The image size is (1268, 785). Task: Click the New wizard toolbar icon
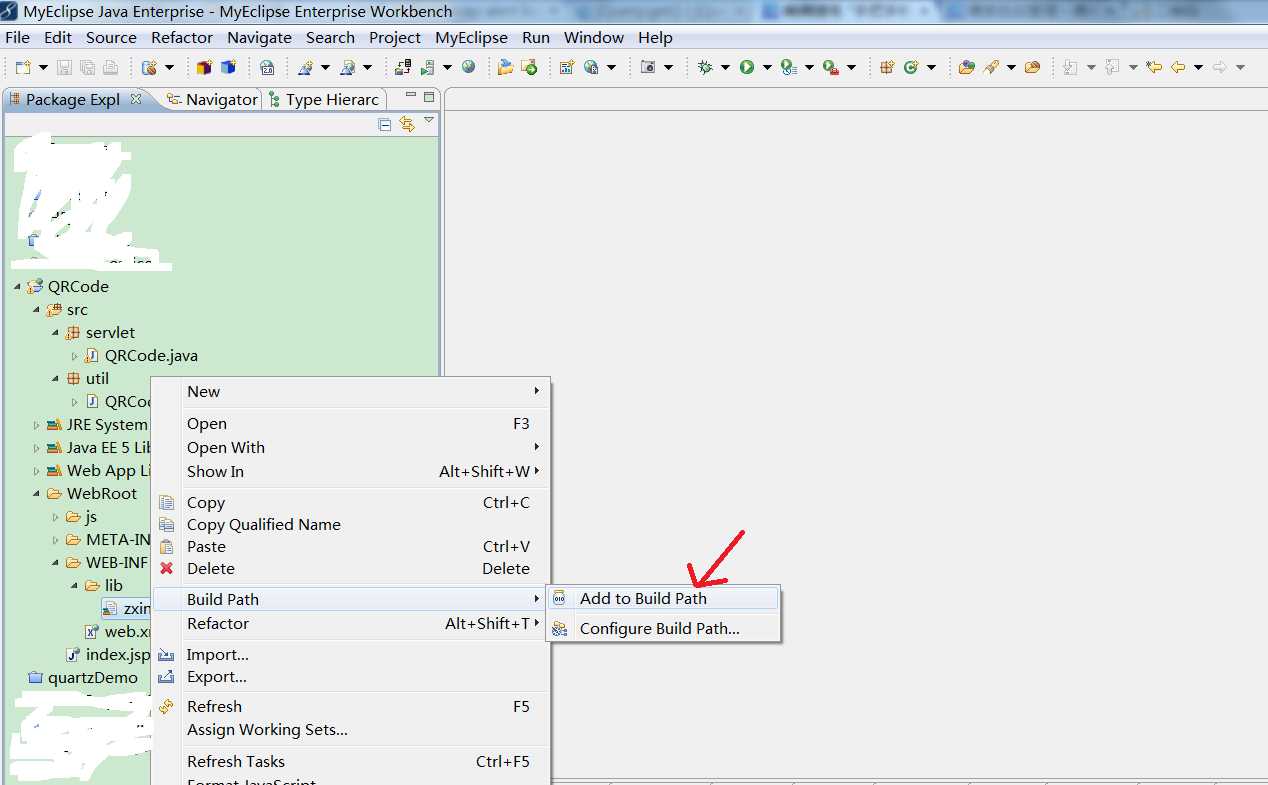click(23, 68)
